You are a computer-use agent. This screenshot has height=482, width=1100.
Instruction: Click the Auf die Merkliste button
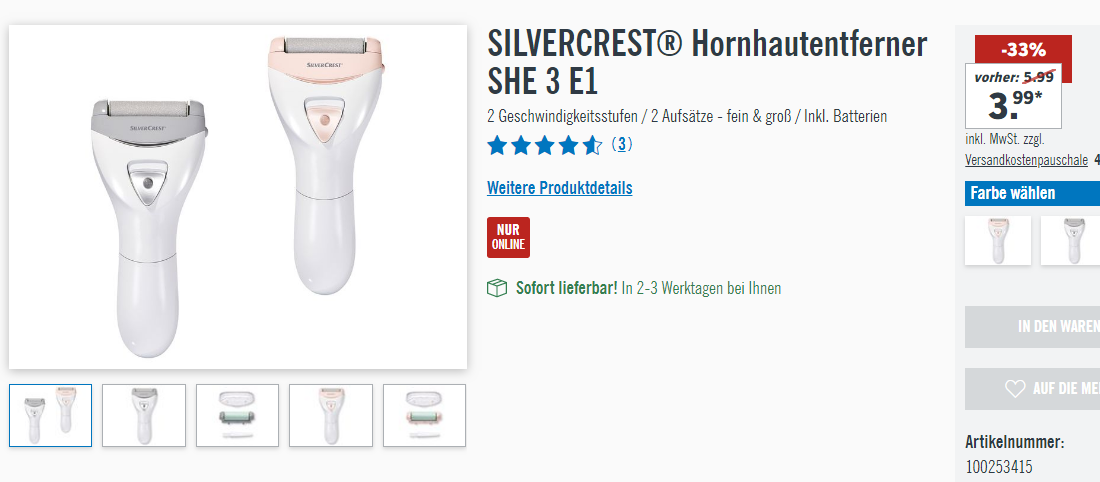[1032, 389]
